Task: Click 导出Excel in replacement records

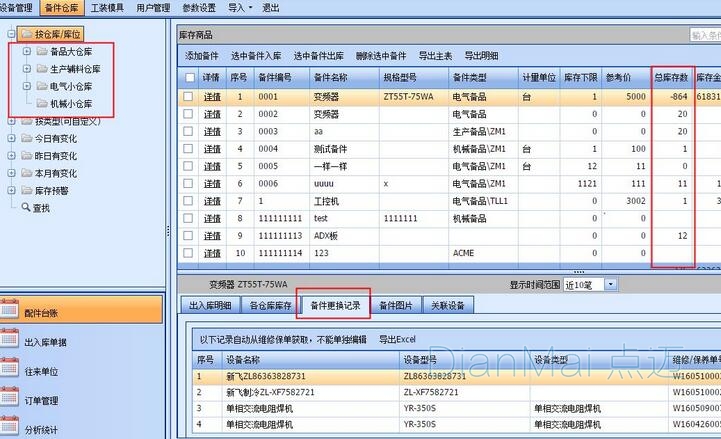Action: click(397, 340)
